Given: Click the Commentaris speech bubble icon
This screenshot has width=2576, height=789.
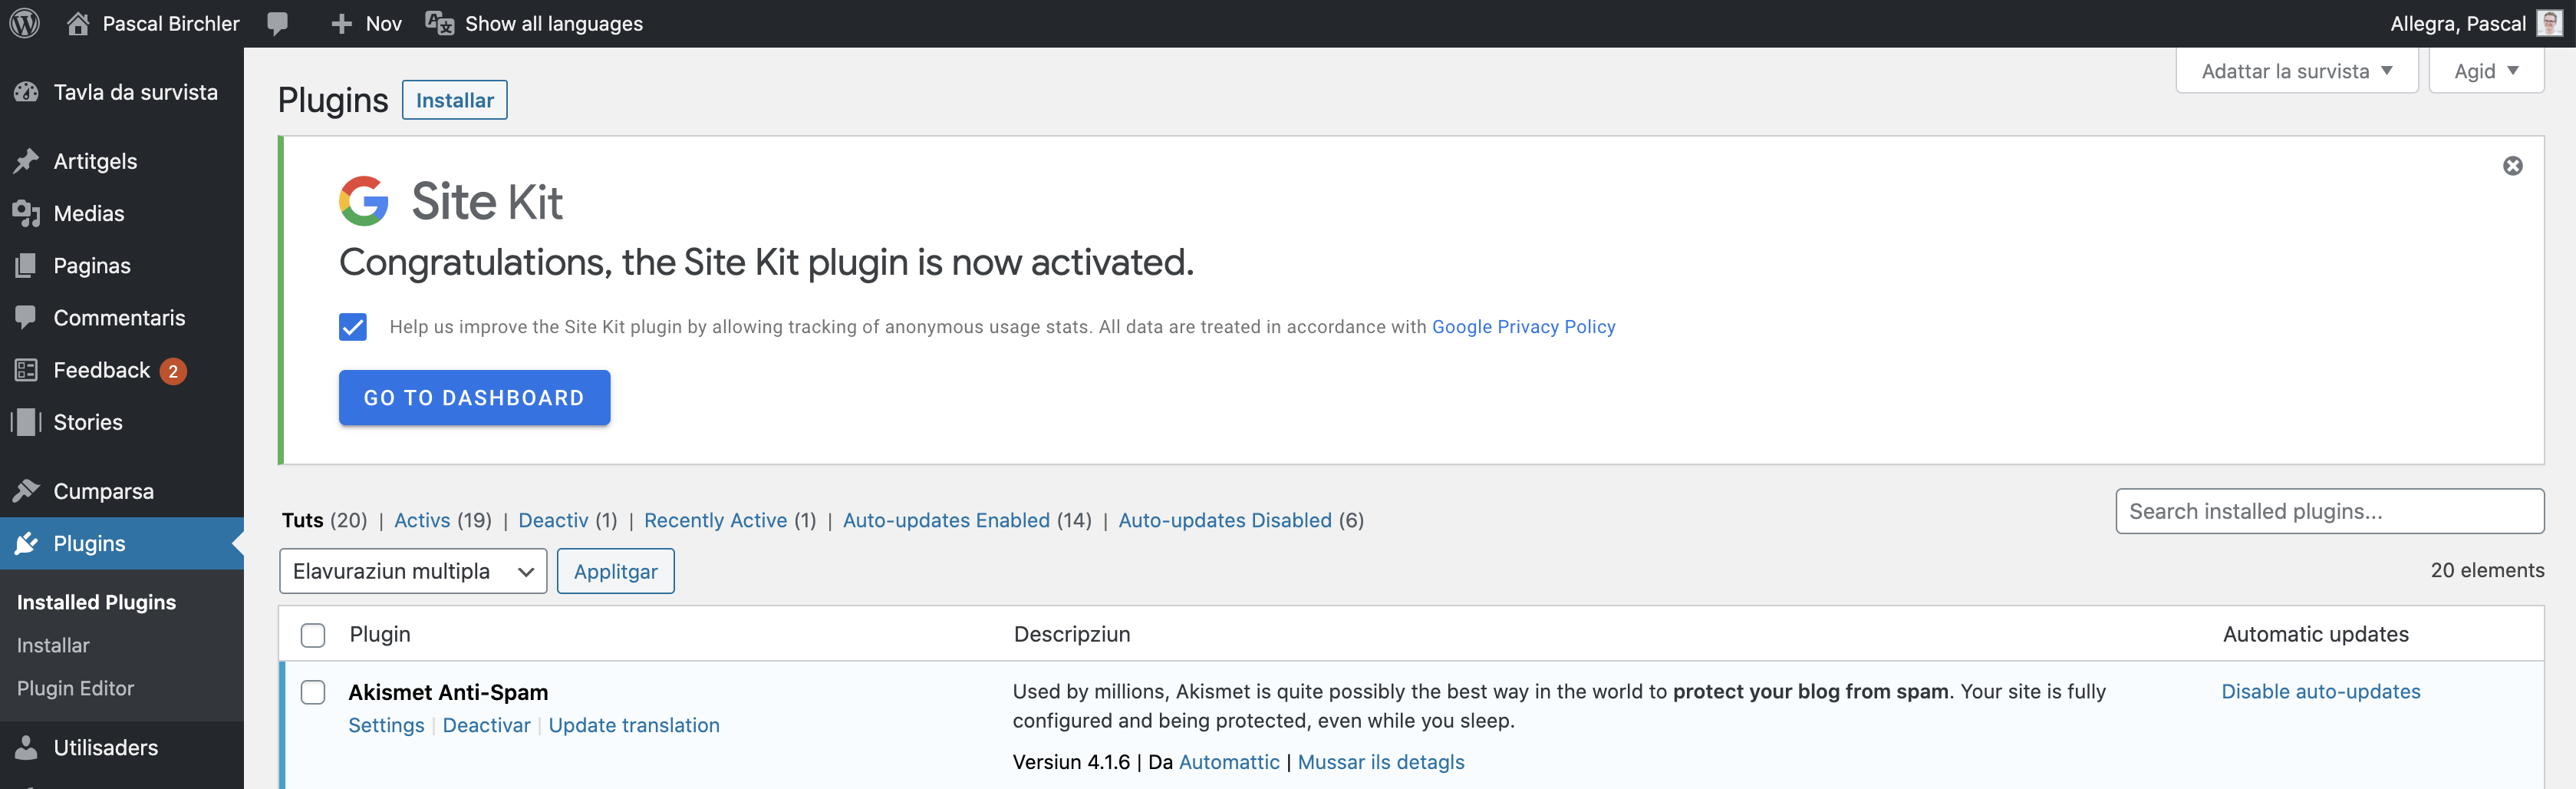Looking at the screenshot, I should [27, 318].
